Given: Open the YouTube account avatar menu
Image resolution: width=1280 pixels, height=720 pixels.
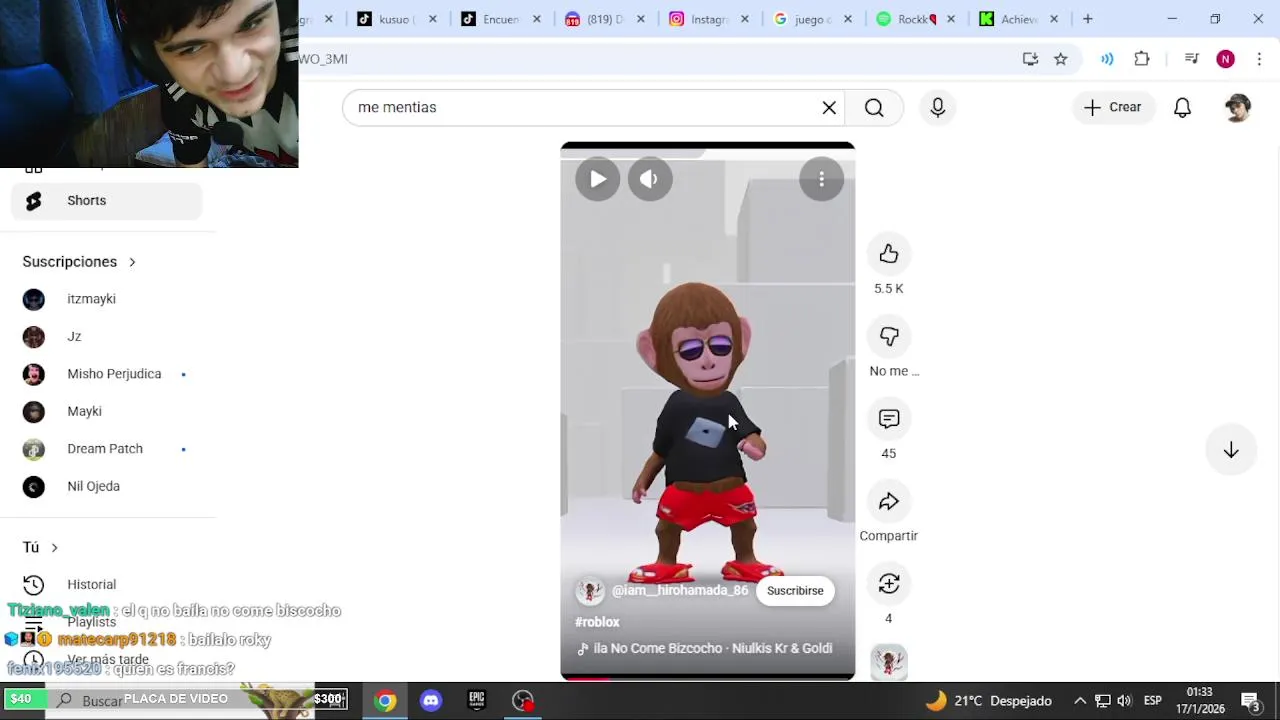Looking at the screenshot, I should 1238,107.
